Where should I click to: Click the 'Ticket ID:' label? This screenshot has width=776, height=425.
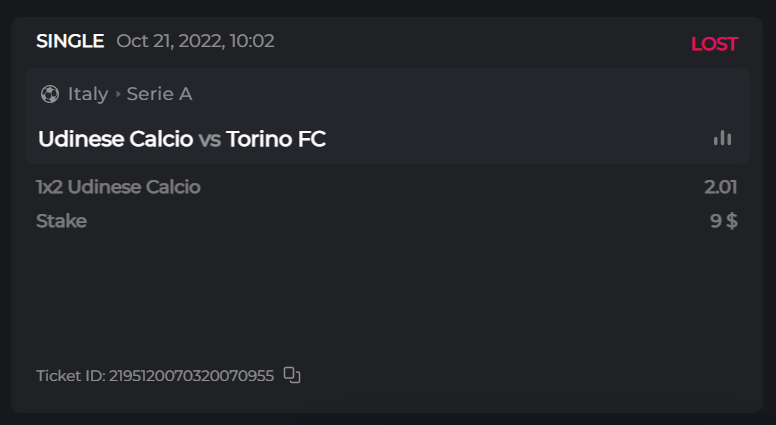click(70, 376)
